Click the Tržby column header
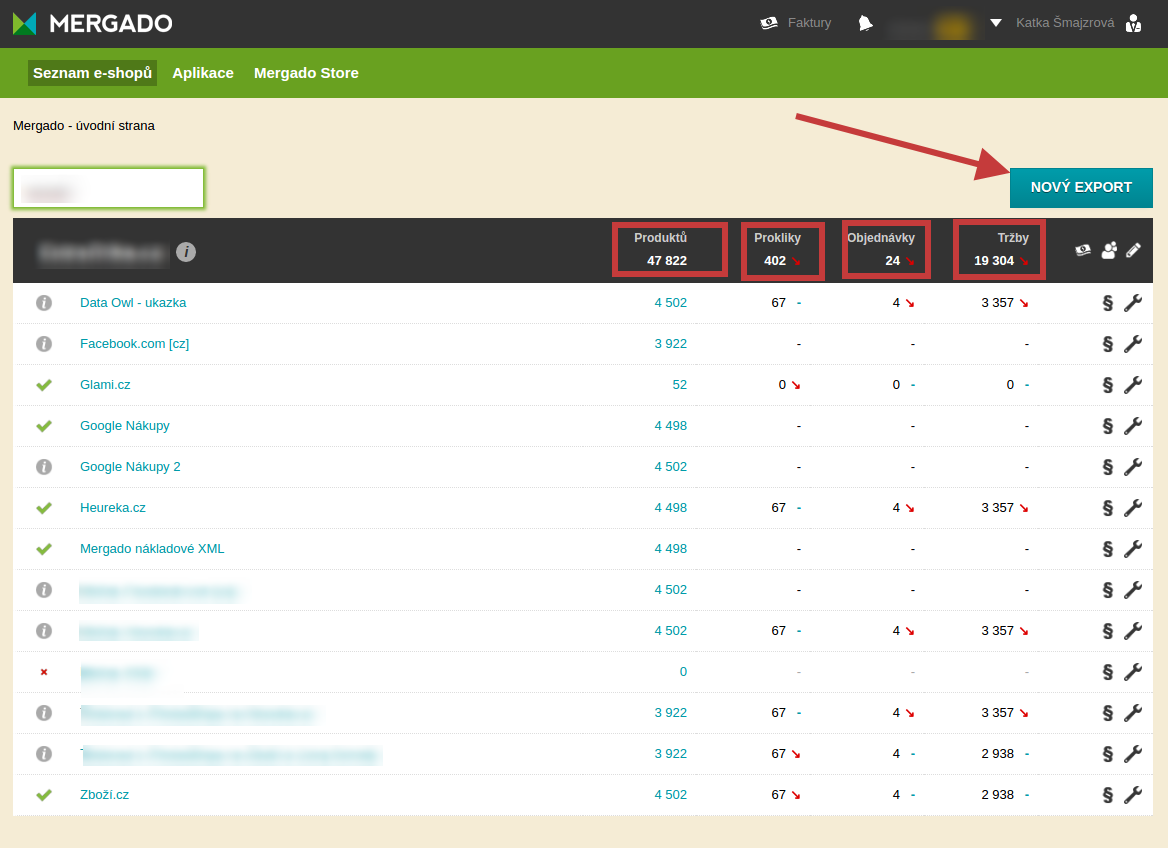This screenshot has height=848, width=1168. (x=1013, y=238)
